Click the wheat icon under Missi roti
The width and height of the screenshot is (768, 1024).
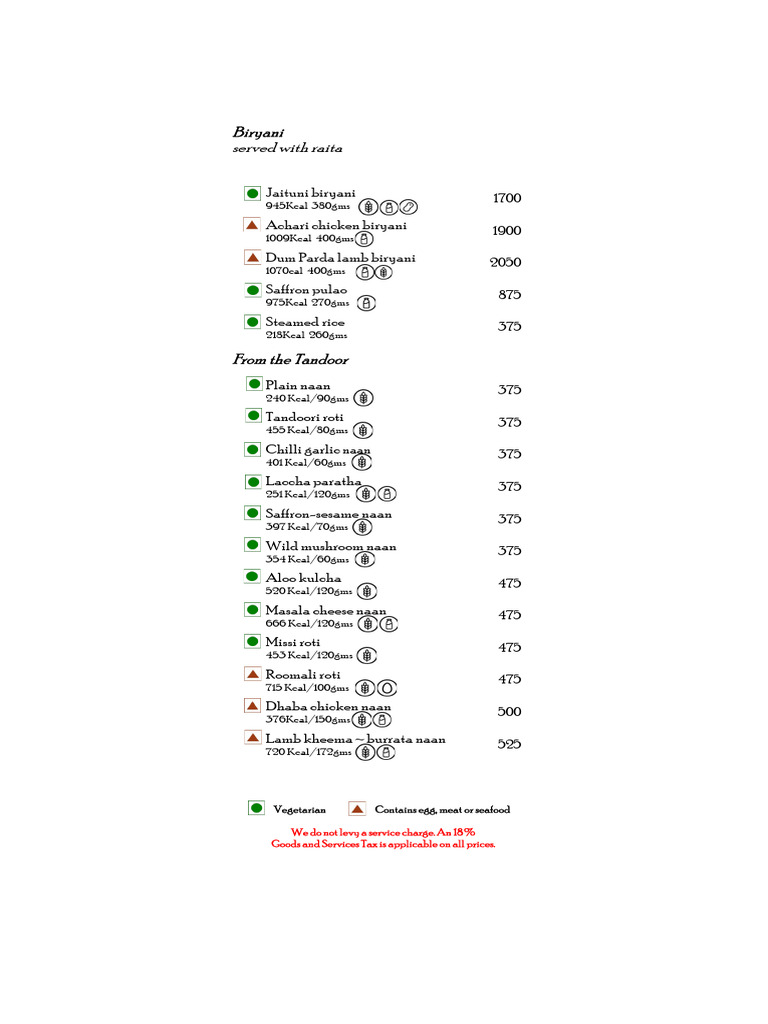[367, 655]
